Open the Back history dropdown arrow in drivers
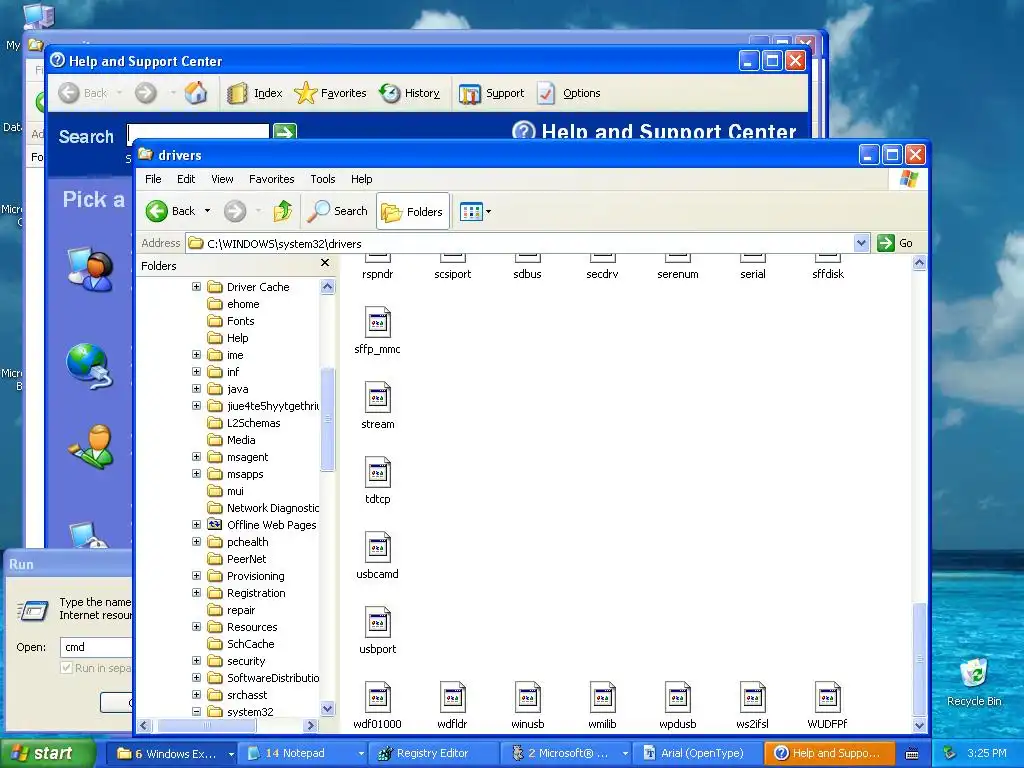Viewport: 1024px width, 768px height. [x=207, y=211]
